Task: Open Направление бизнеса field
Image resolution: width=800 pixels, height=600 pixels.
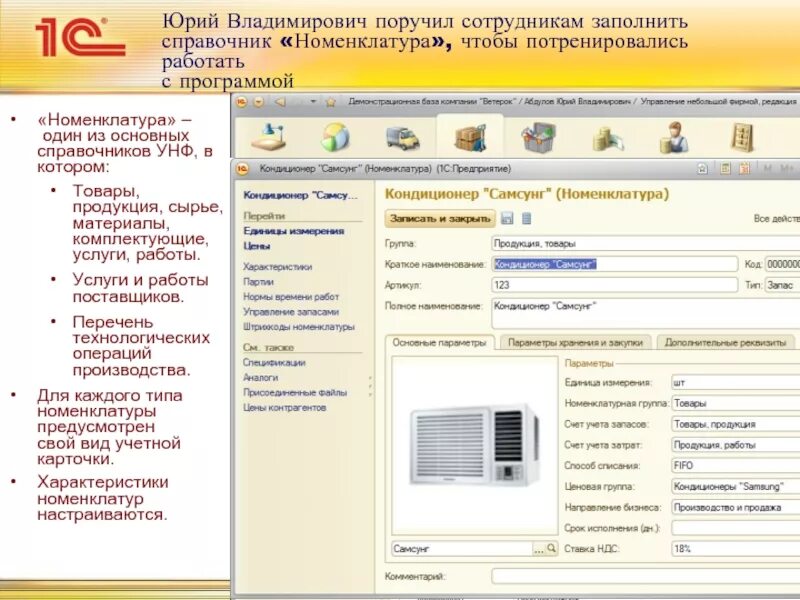Action: pos(735,507)
